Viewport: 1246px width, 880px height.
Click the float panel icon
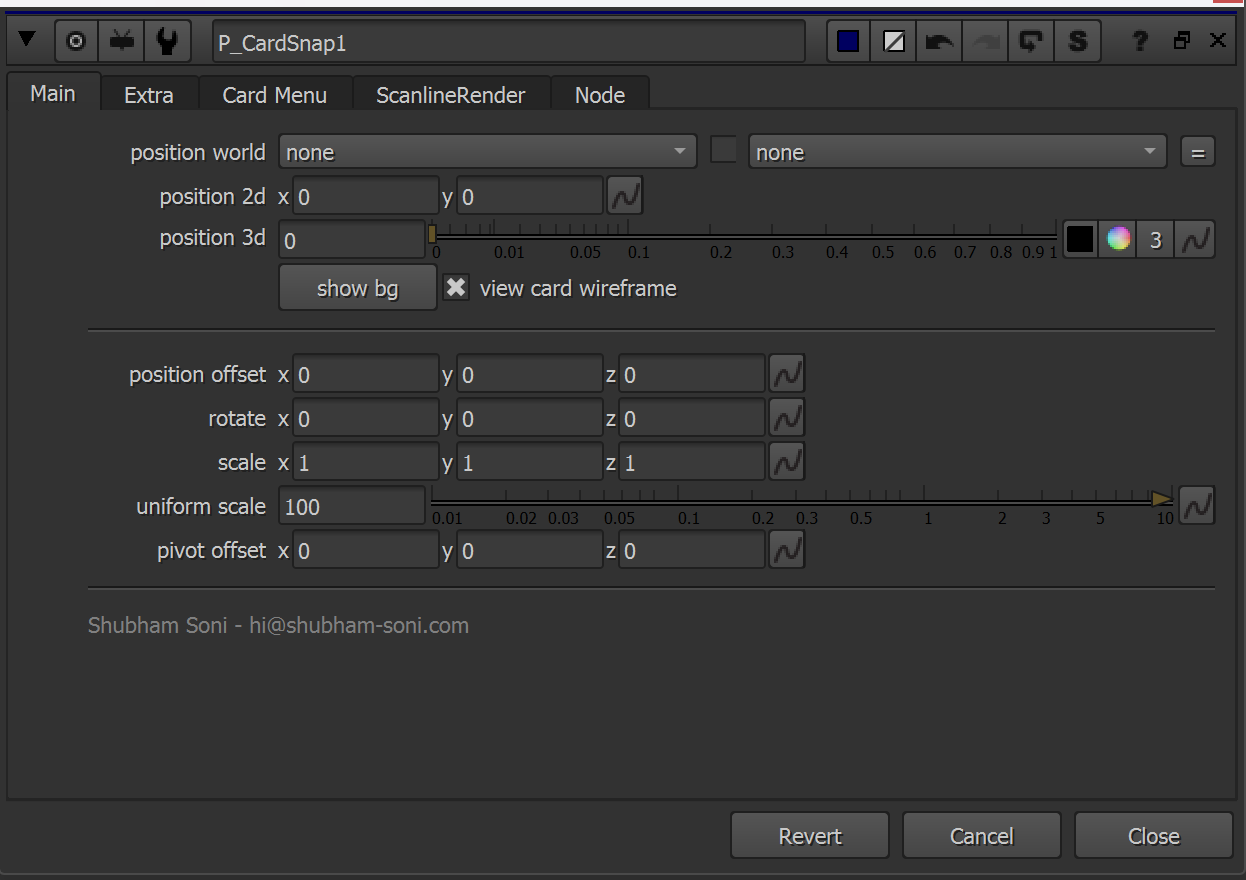point(1182,41)
